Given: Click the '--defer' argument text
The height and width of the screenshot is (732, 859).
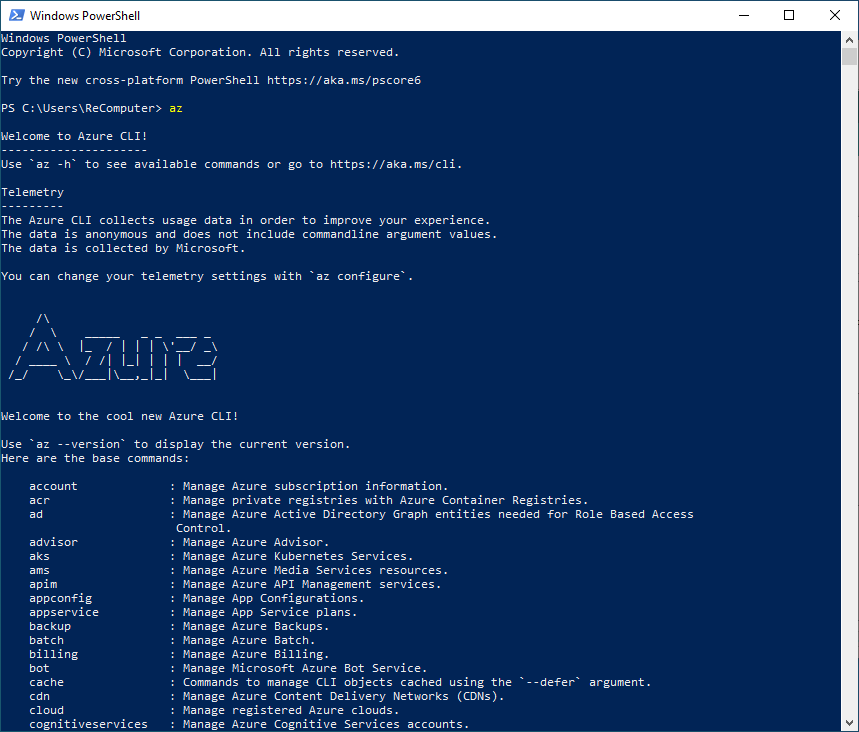Looking at the screenshot, I should 551,683.
